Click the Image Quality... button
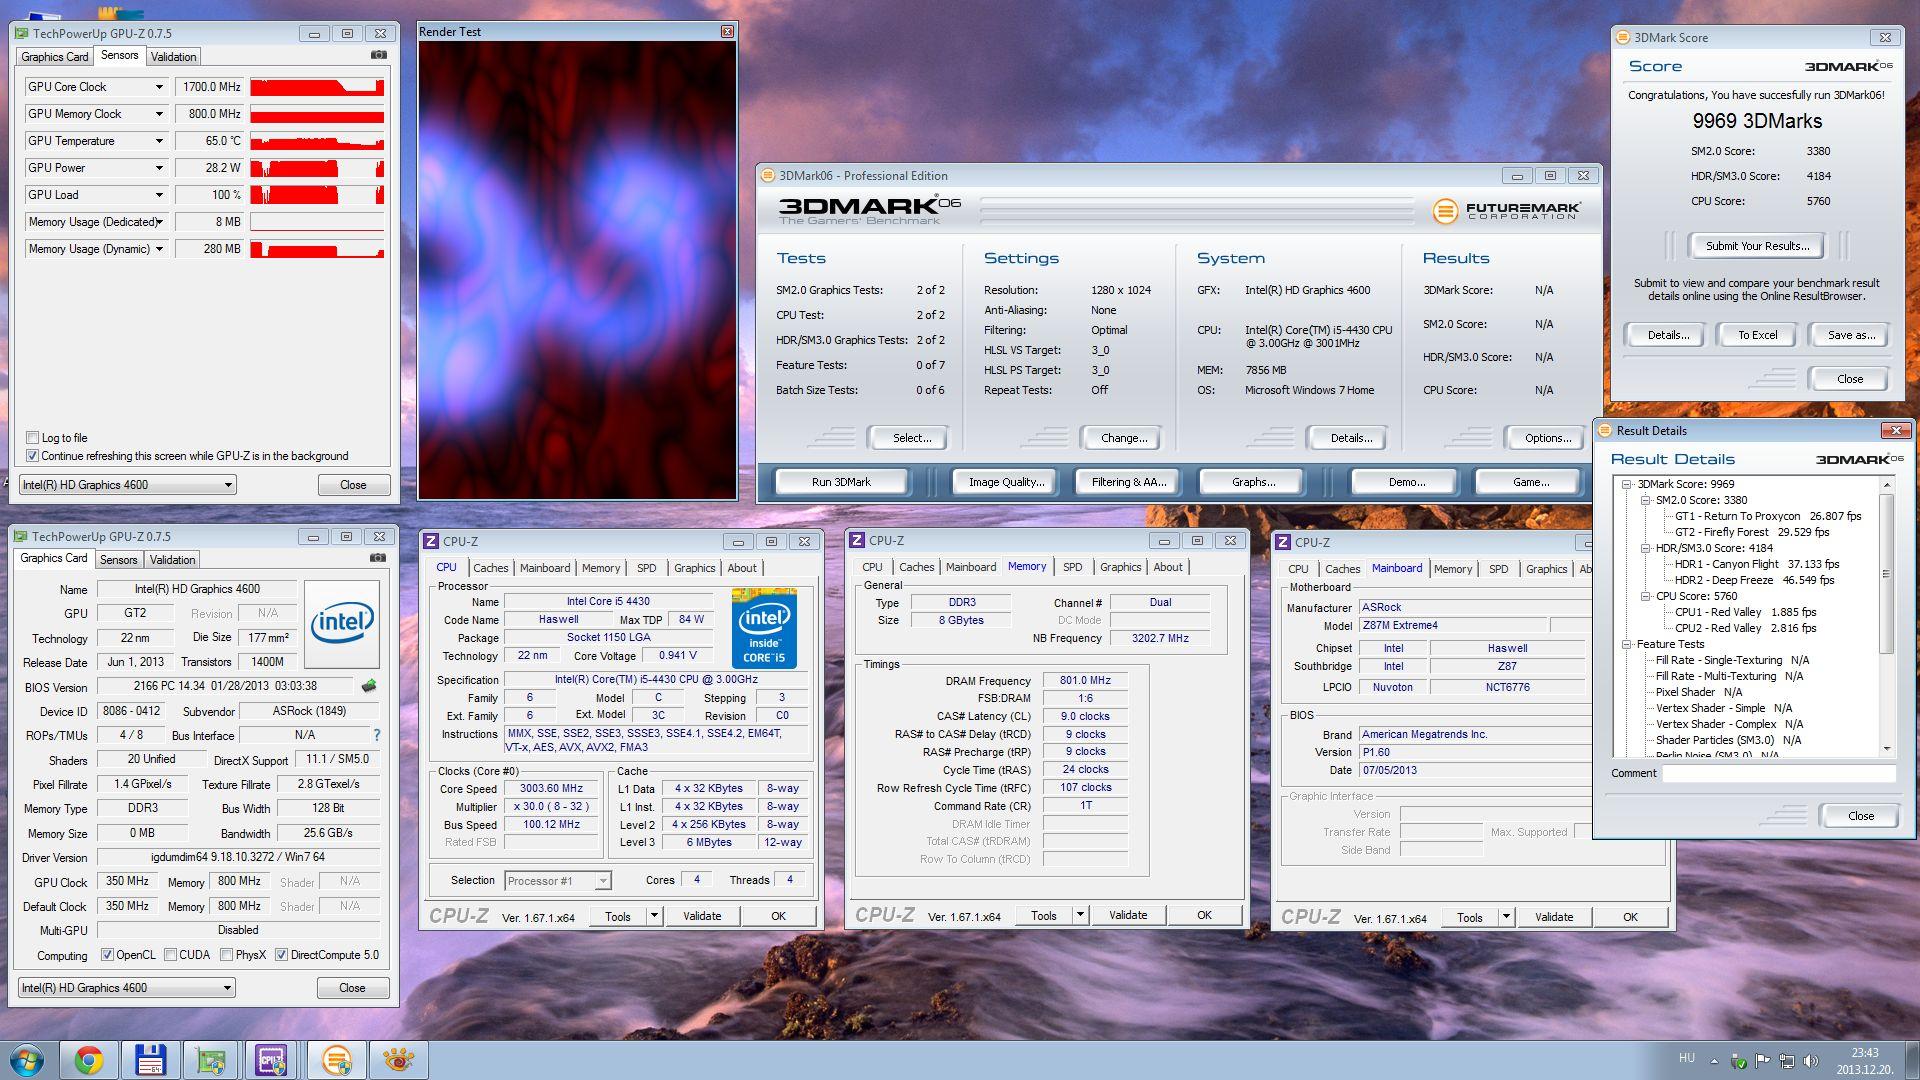This screenshot has width=1920, height=1080. (1006, 482)
